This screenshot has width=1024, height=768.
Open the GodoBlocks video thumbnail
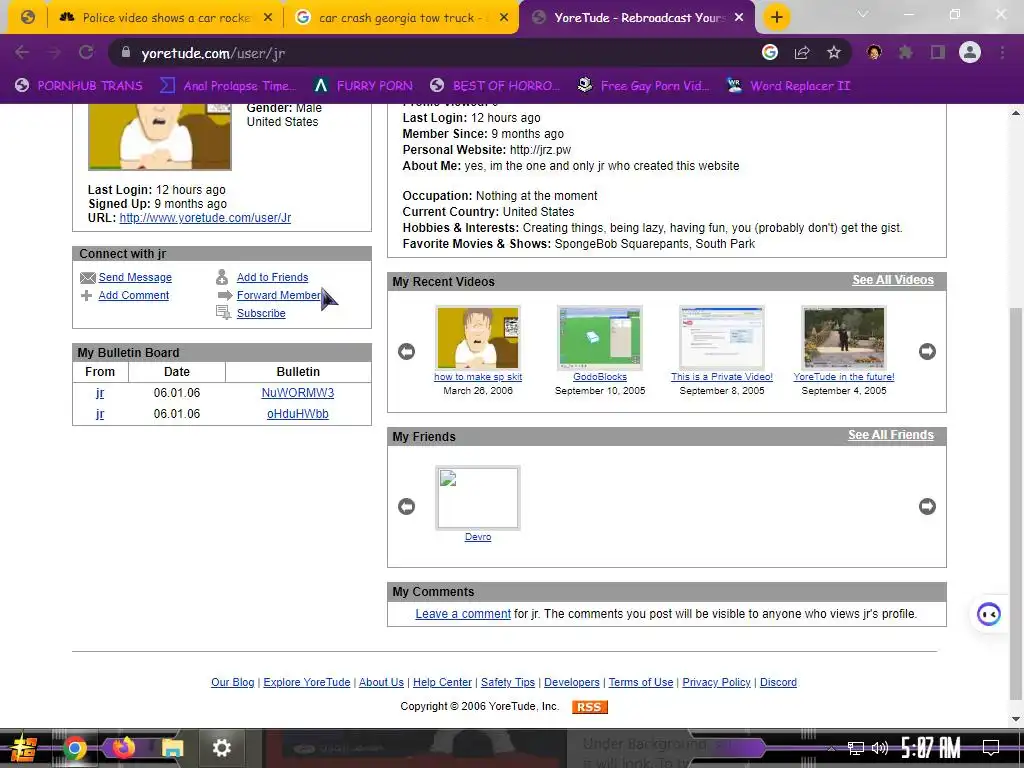pos(600,338)
